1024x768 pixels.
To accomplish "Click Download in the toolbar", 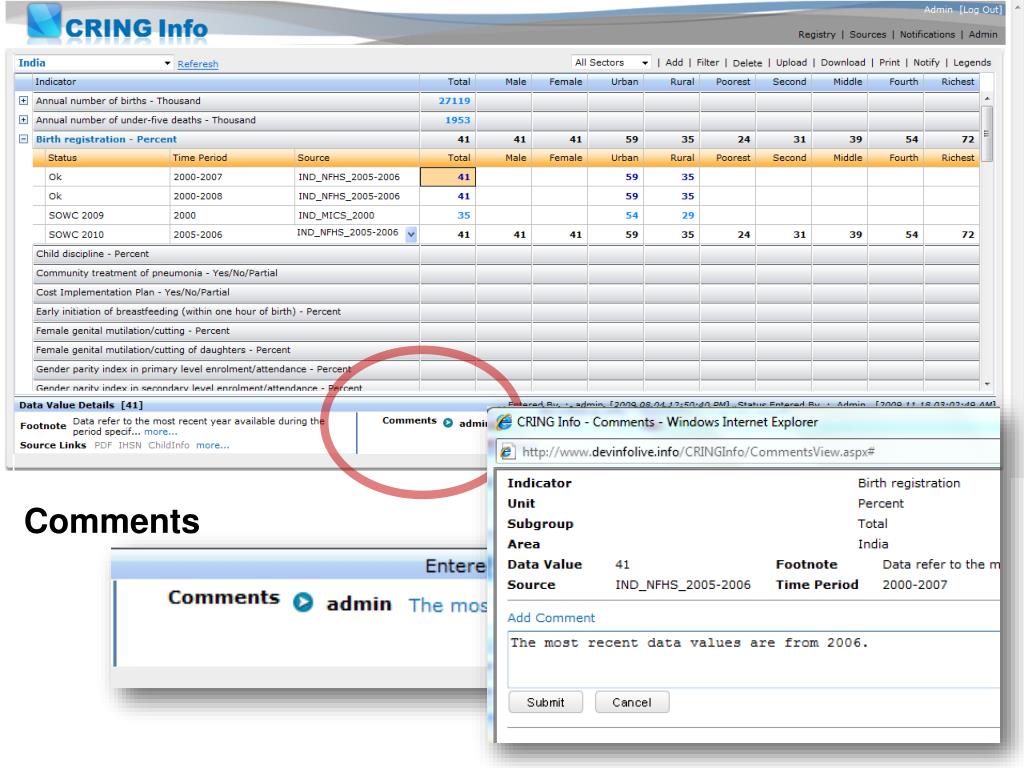I will [x=842, y=63].
